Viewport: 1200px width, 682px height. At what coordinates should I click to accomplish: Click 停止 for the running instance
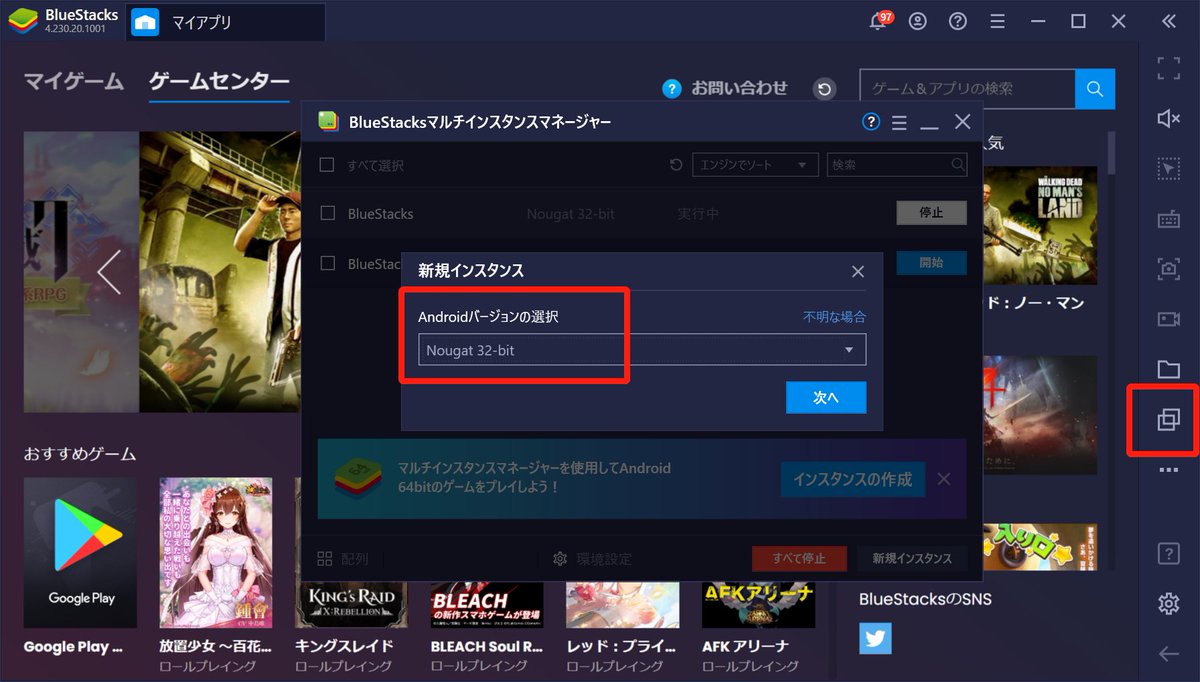click(x=931, y=213)
